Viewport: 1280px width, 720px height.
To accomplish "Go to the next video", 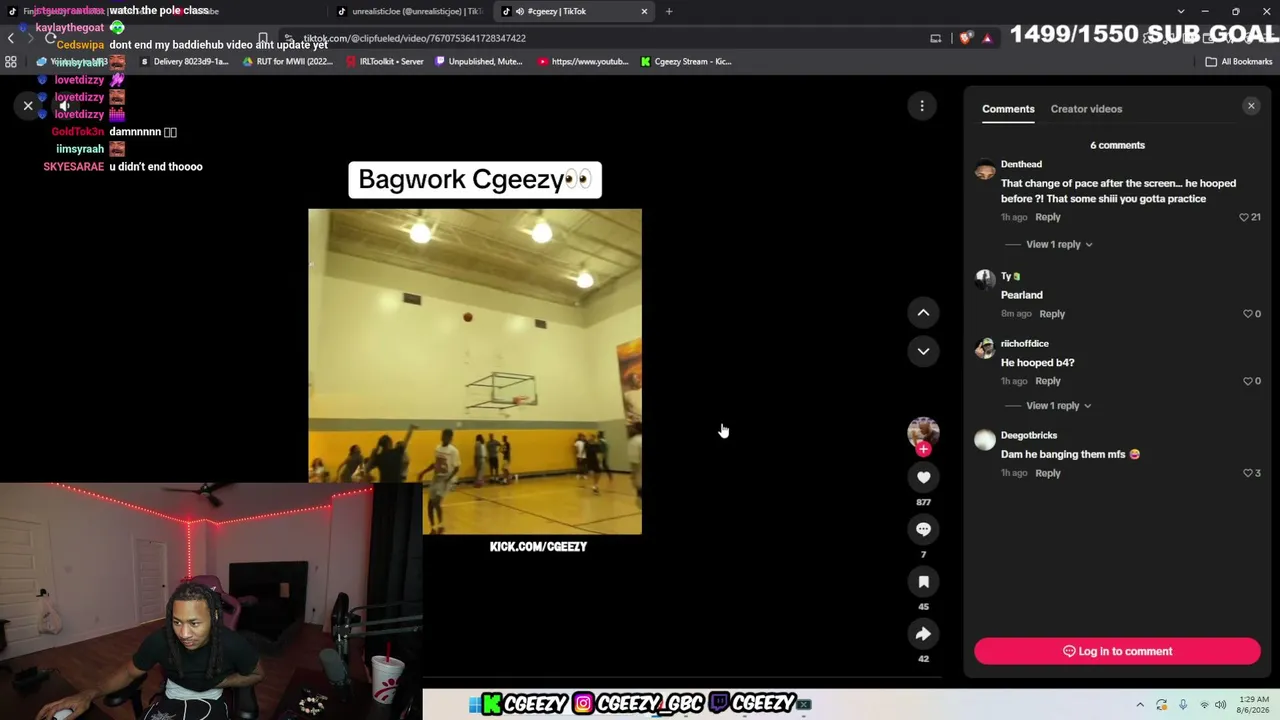I will point(923,351).
